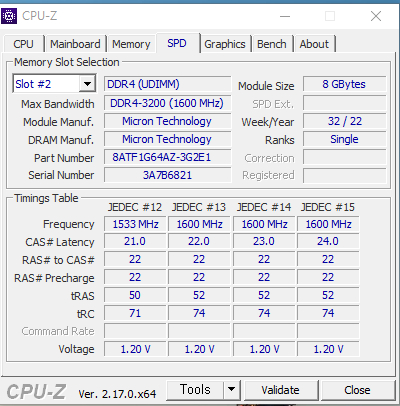Select the SPD tab

[x=177, y=43]
